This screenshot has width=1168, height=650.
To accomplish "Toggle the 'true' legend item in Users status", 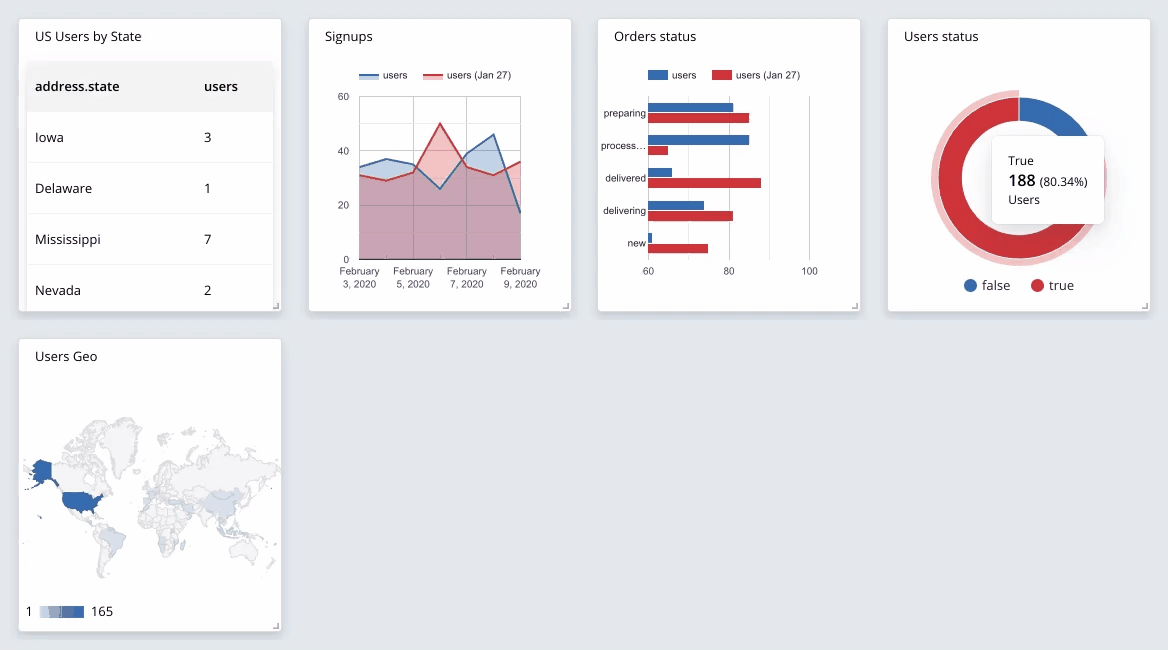I will tap(1053, 285).
